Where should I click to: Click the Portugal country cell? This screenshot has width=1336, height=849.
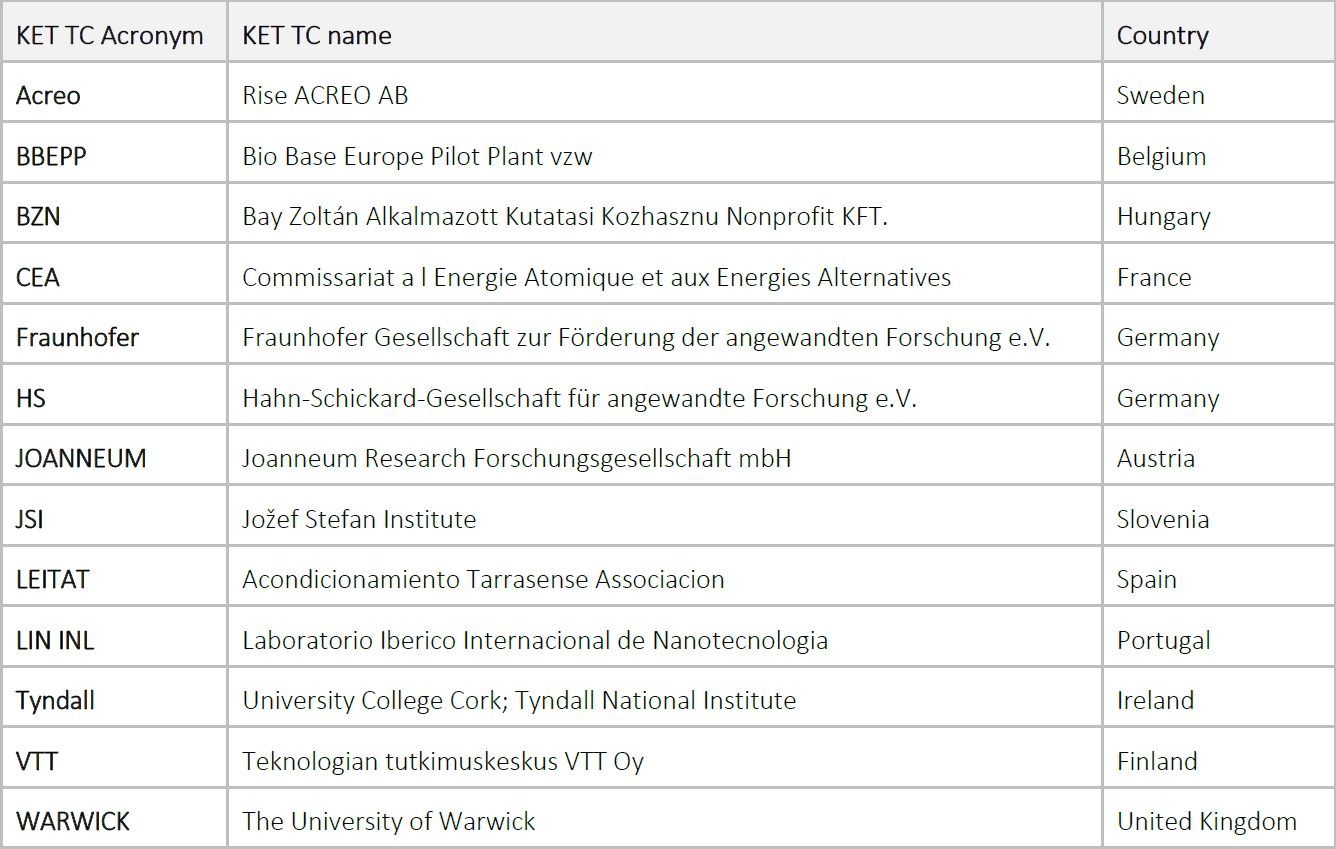pos(1163,641)
